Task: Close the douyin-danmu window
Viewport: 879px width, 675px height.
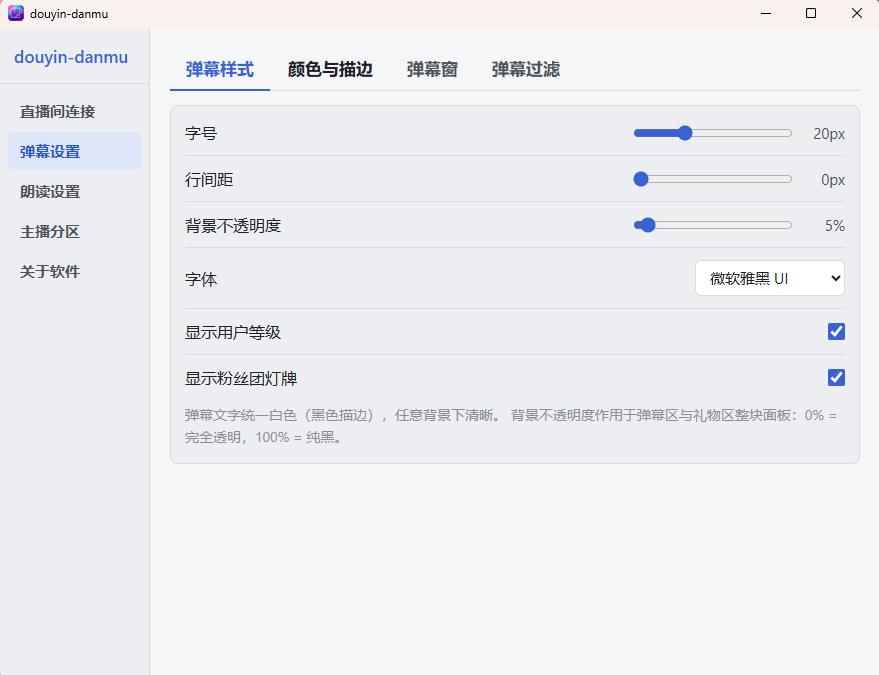Action: point(857,13)
